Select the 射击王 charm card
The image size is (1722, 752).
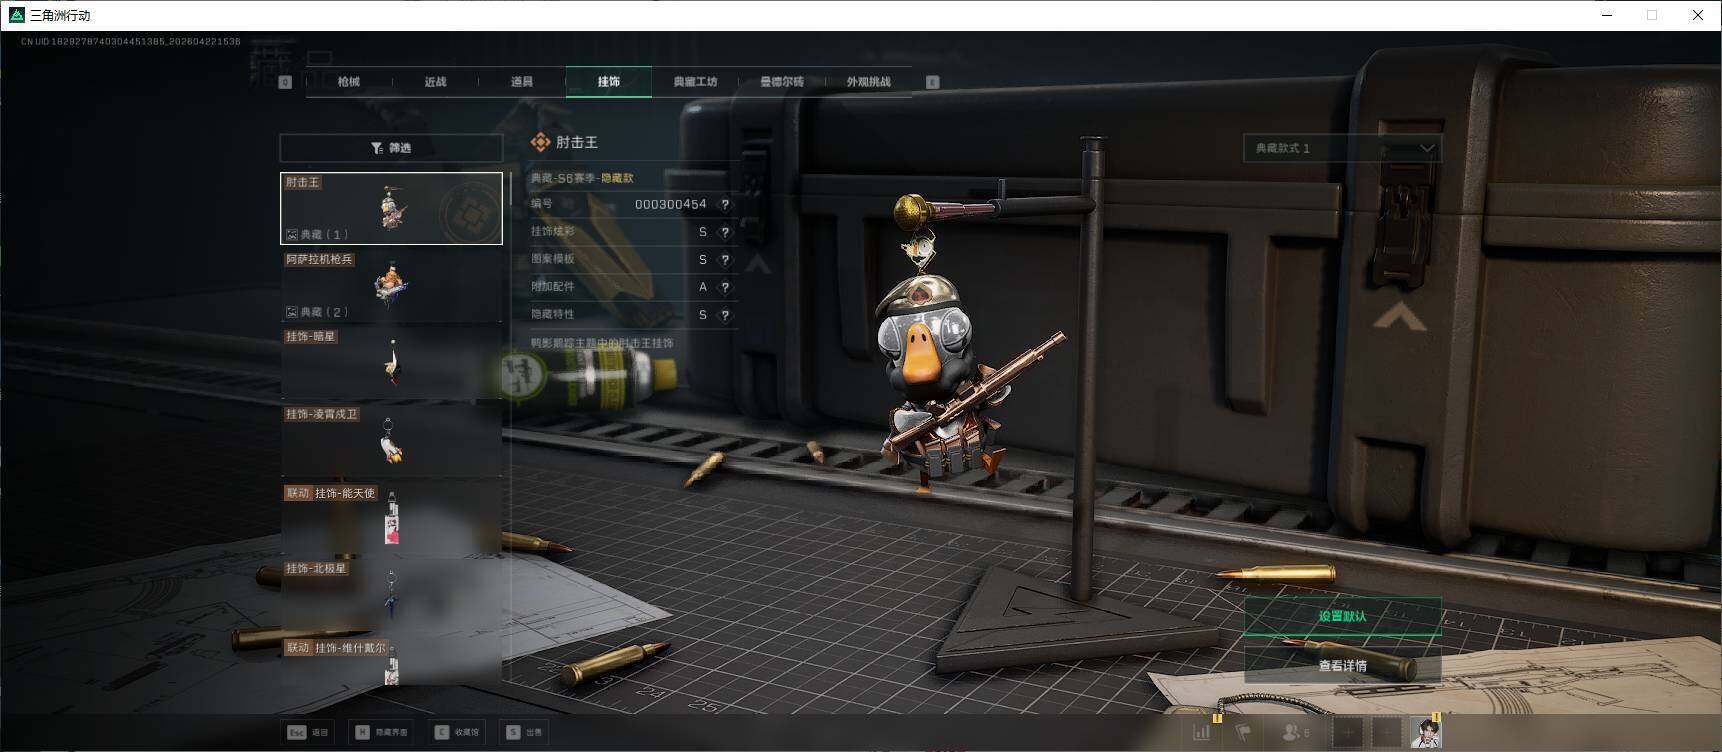(391, 208)
